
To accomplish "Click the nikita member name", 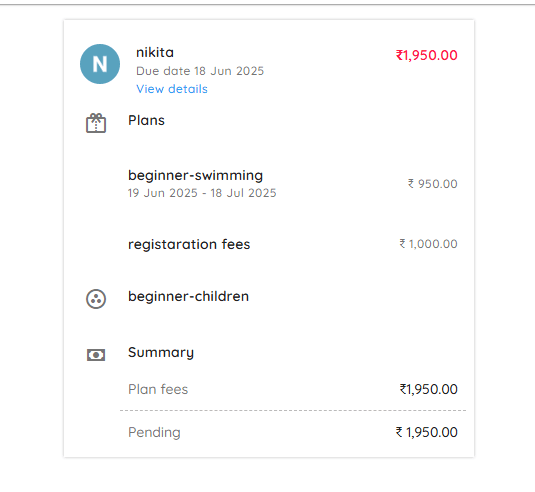I will (155, 53).
